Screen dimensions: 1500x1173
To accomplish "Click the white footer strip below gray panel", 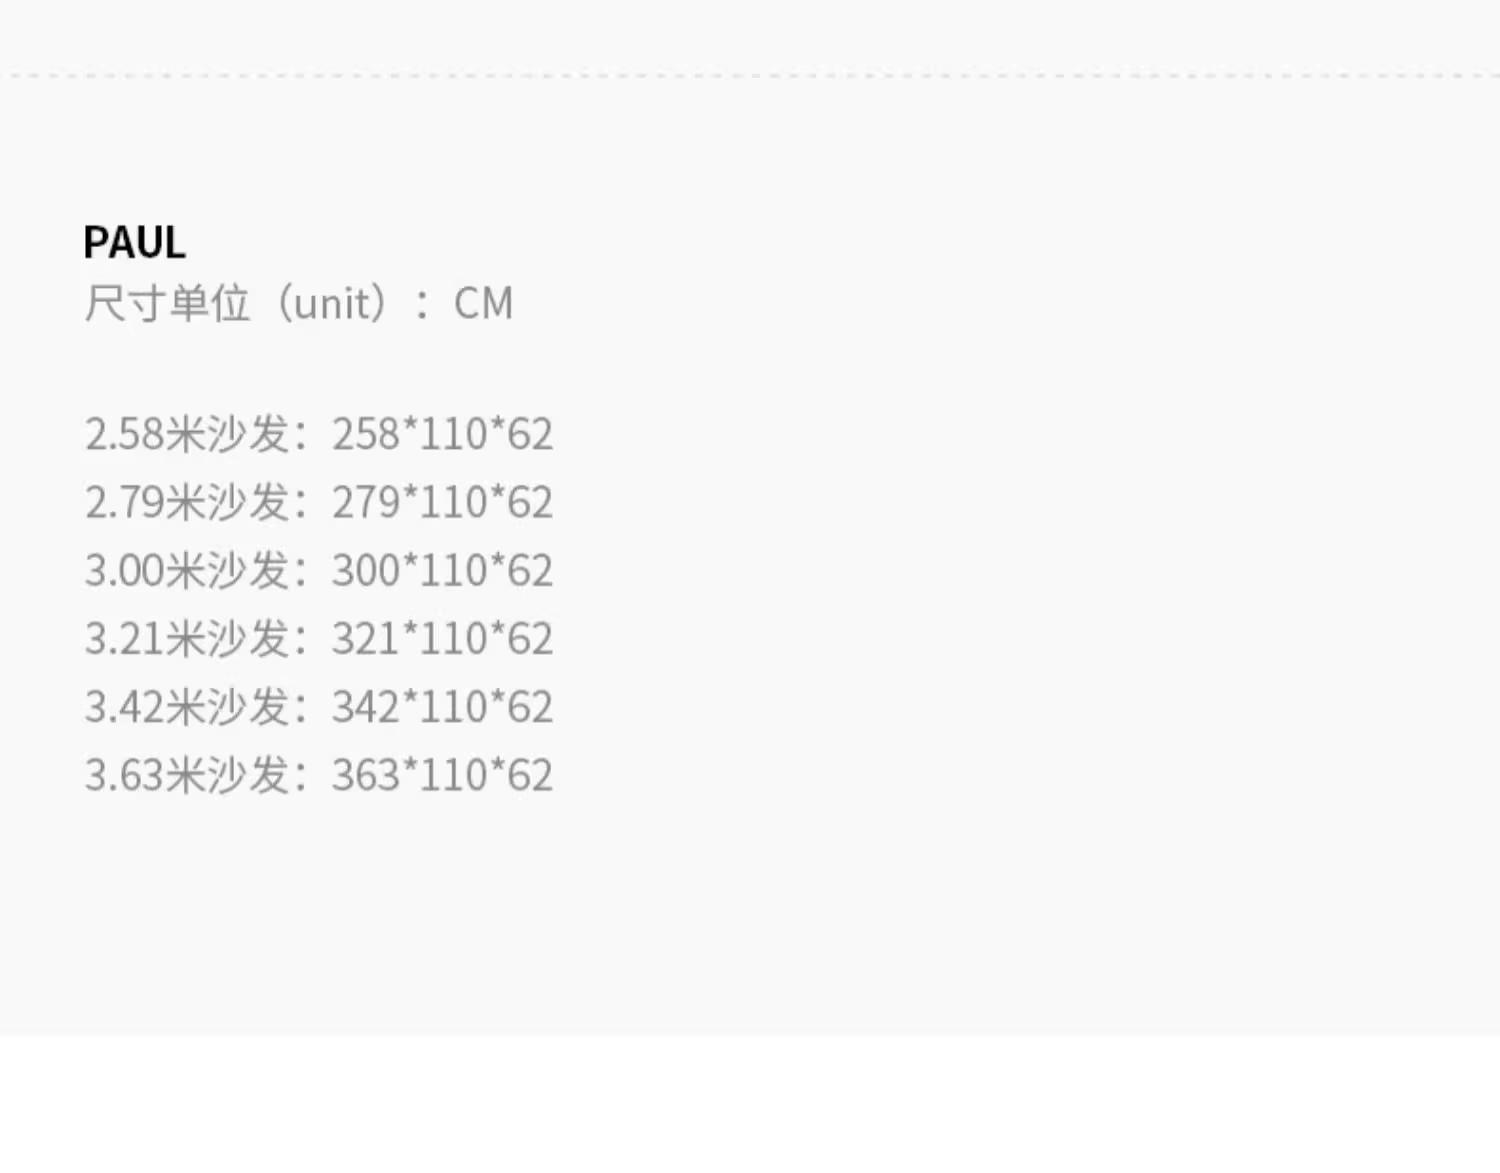I will 750,1104.
